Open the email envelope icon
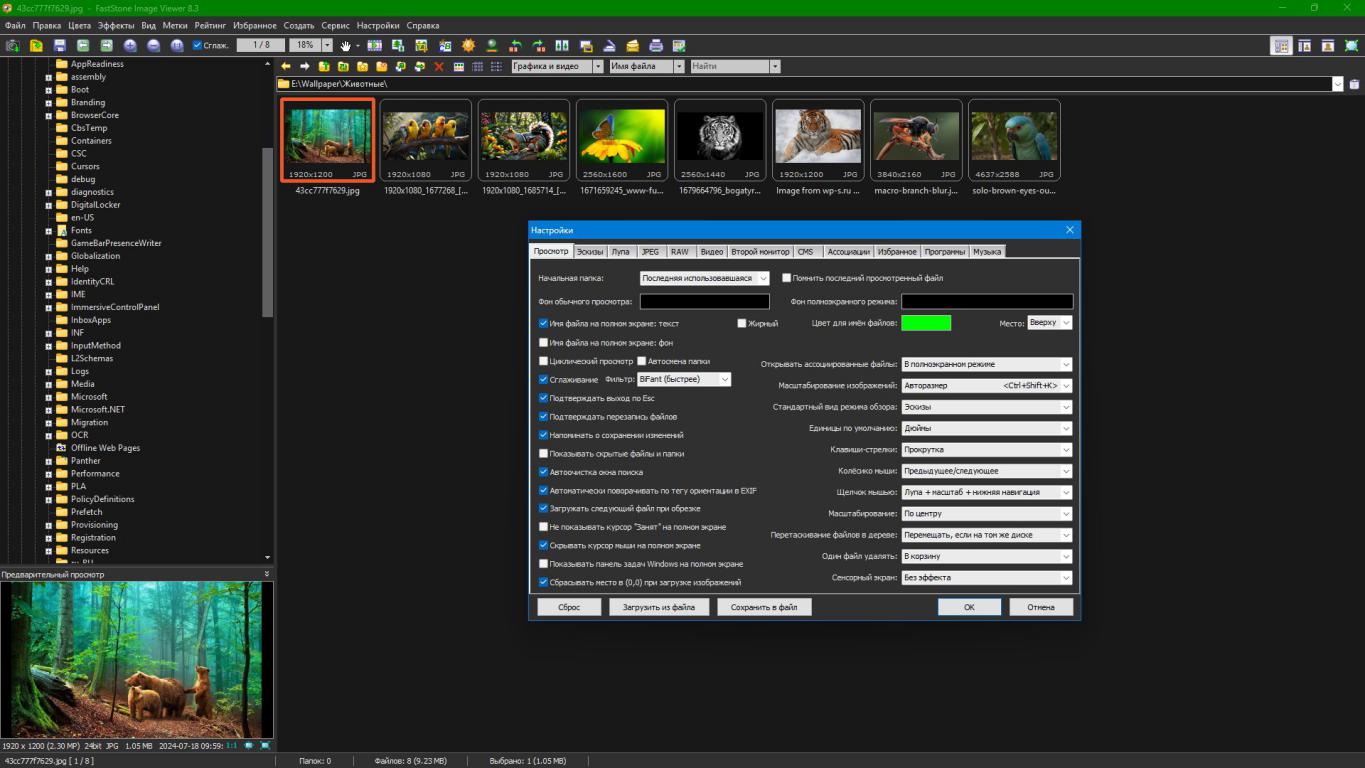The width and height of the screenshot is (1365, 768). click(632, 46)
